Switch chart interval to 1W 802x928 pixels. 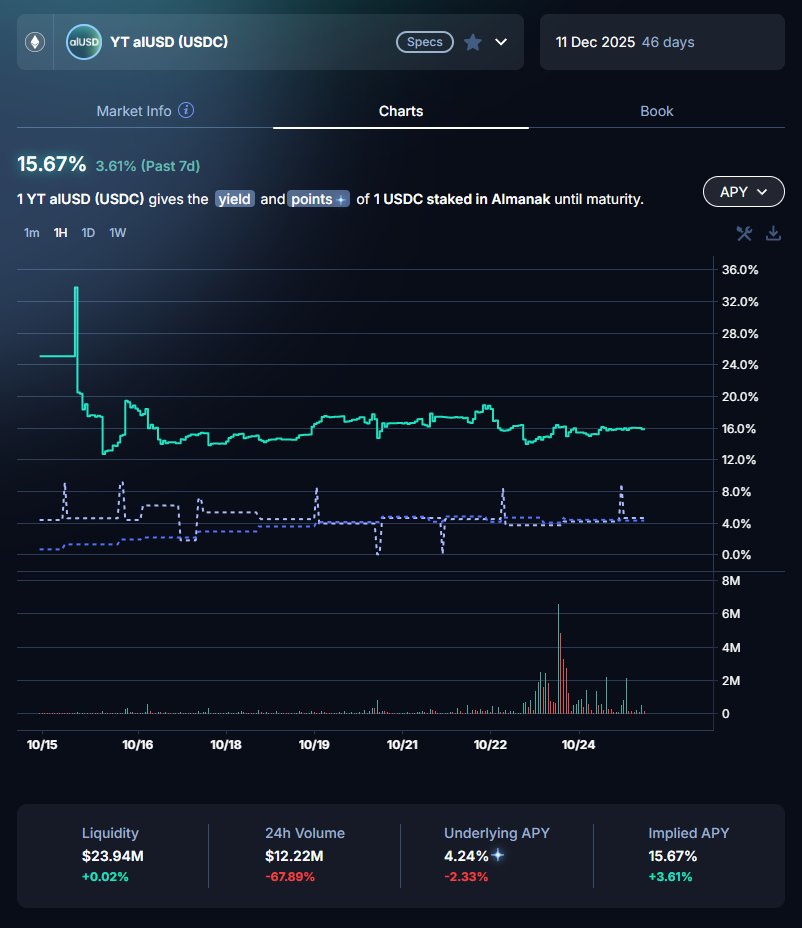coord(117,233)
